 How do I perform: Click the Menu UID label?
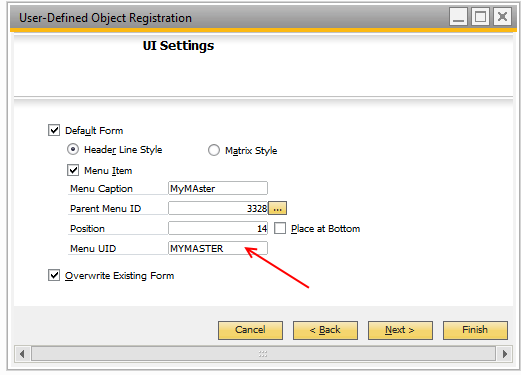[x=93, y=249]
